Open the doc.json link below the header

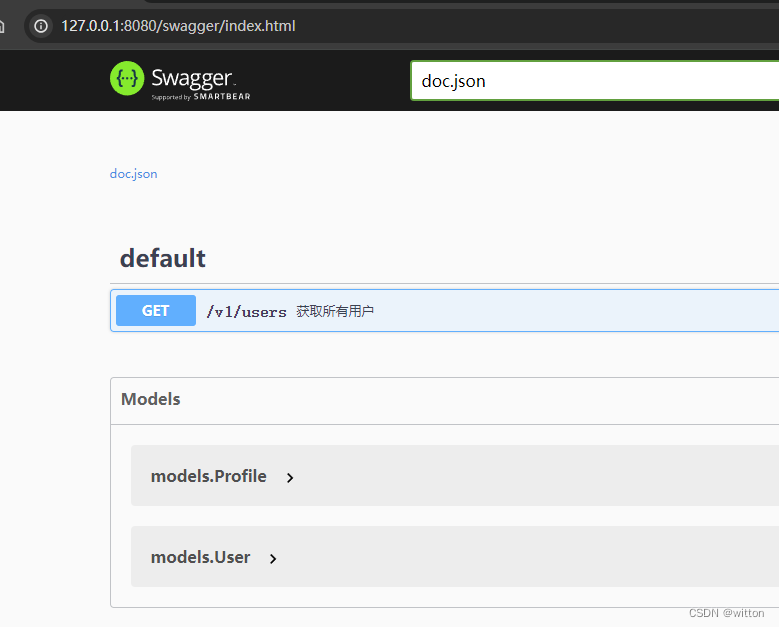133,174
